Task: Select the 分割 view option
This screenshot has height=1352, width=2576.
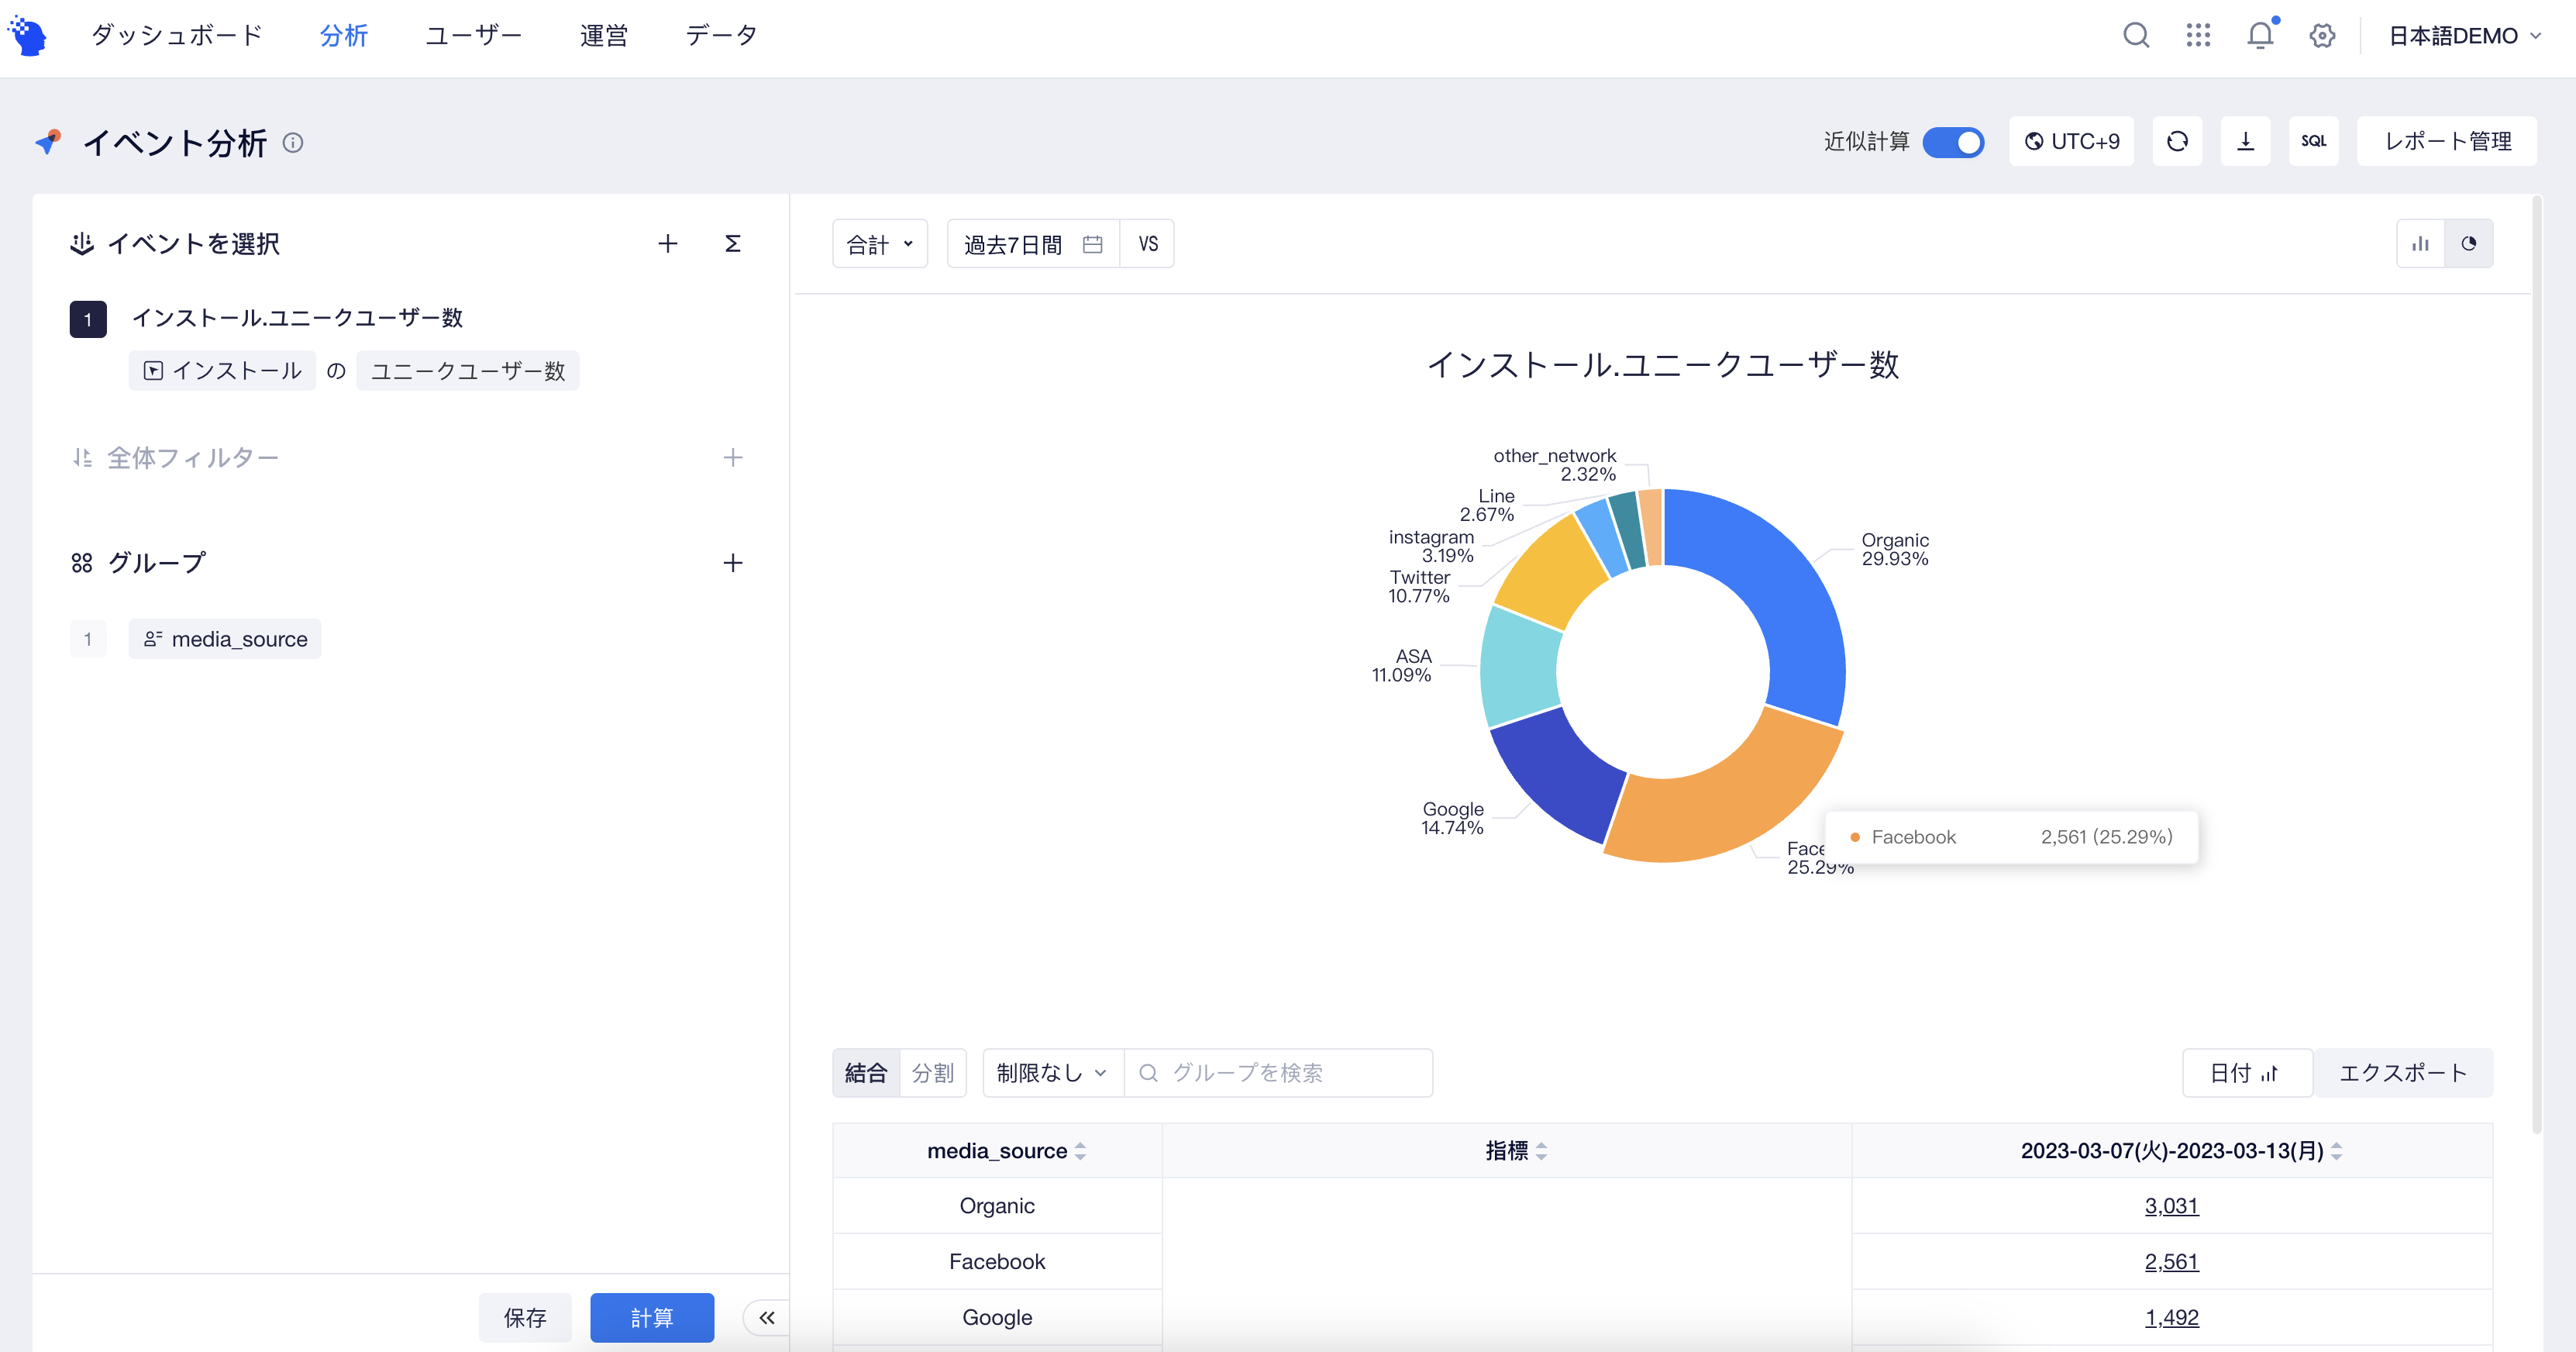Action: (x=932, y=1073)
